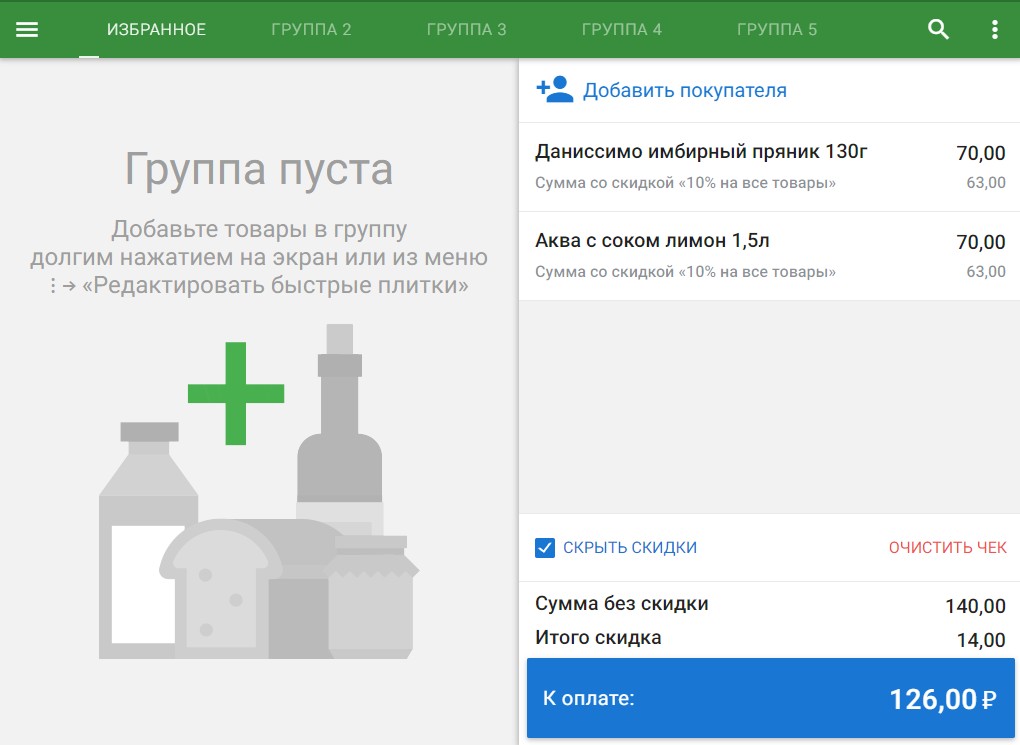This screenshot has width=1020, height=745.
Task: Click the add customer person icon
Action: pos(554,90)
